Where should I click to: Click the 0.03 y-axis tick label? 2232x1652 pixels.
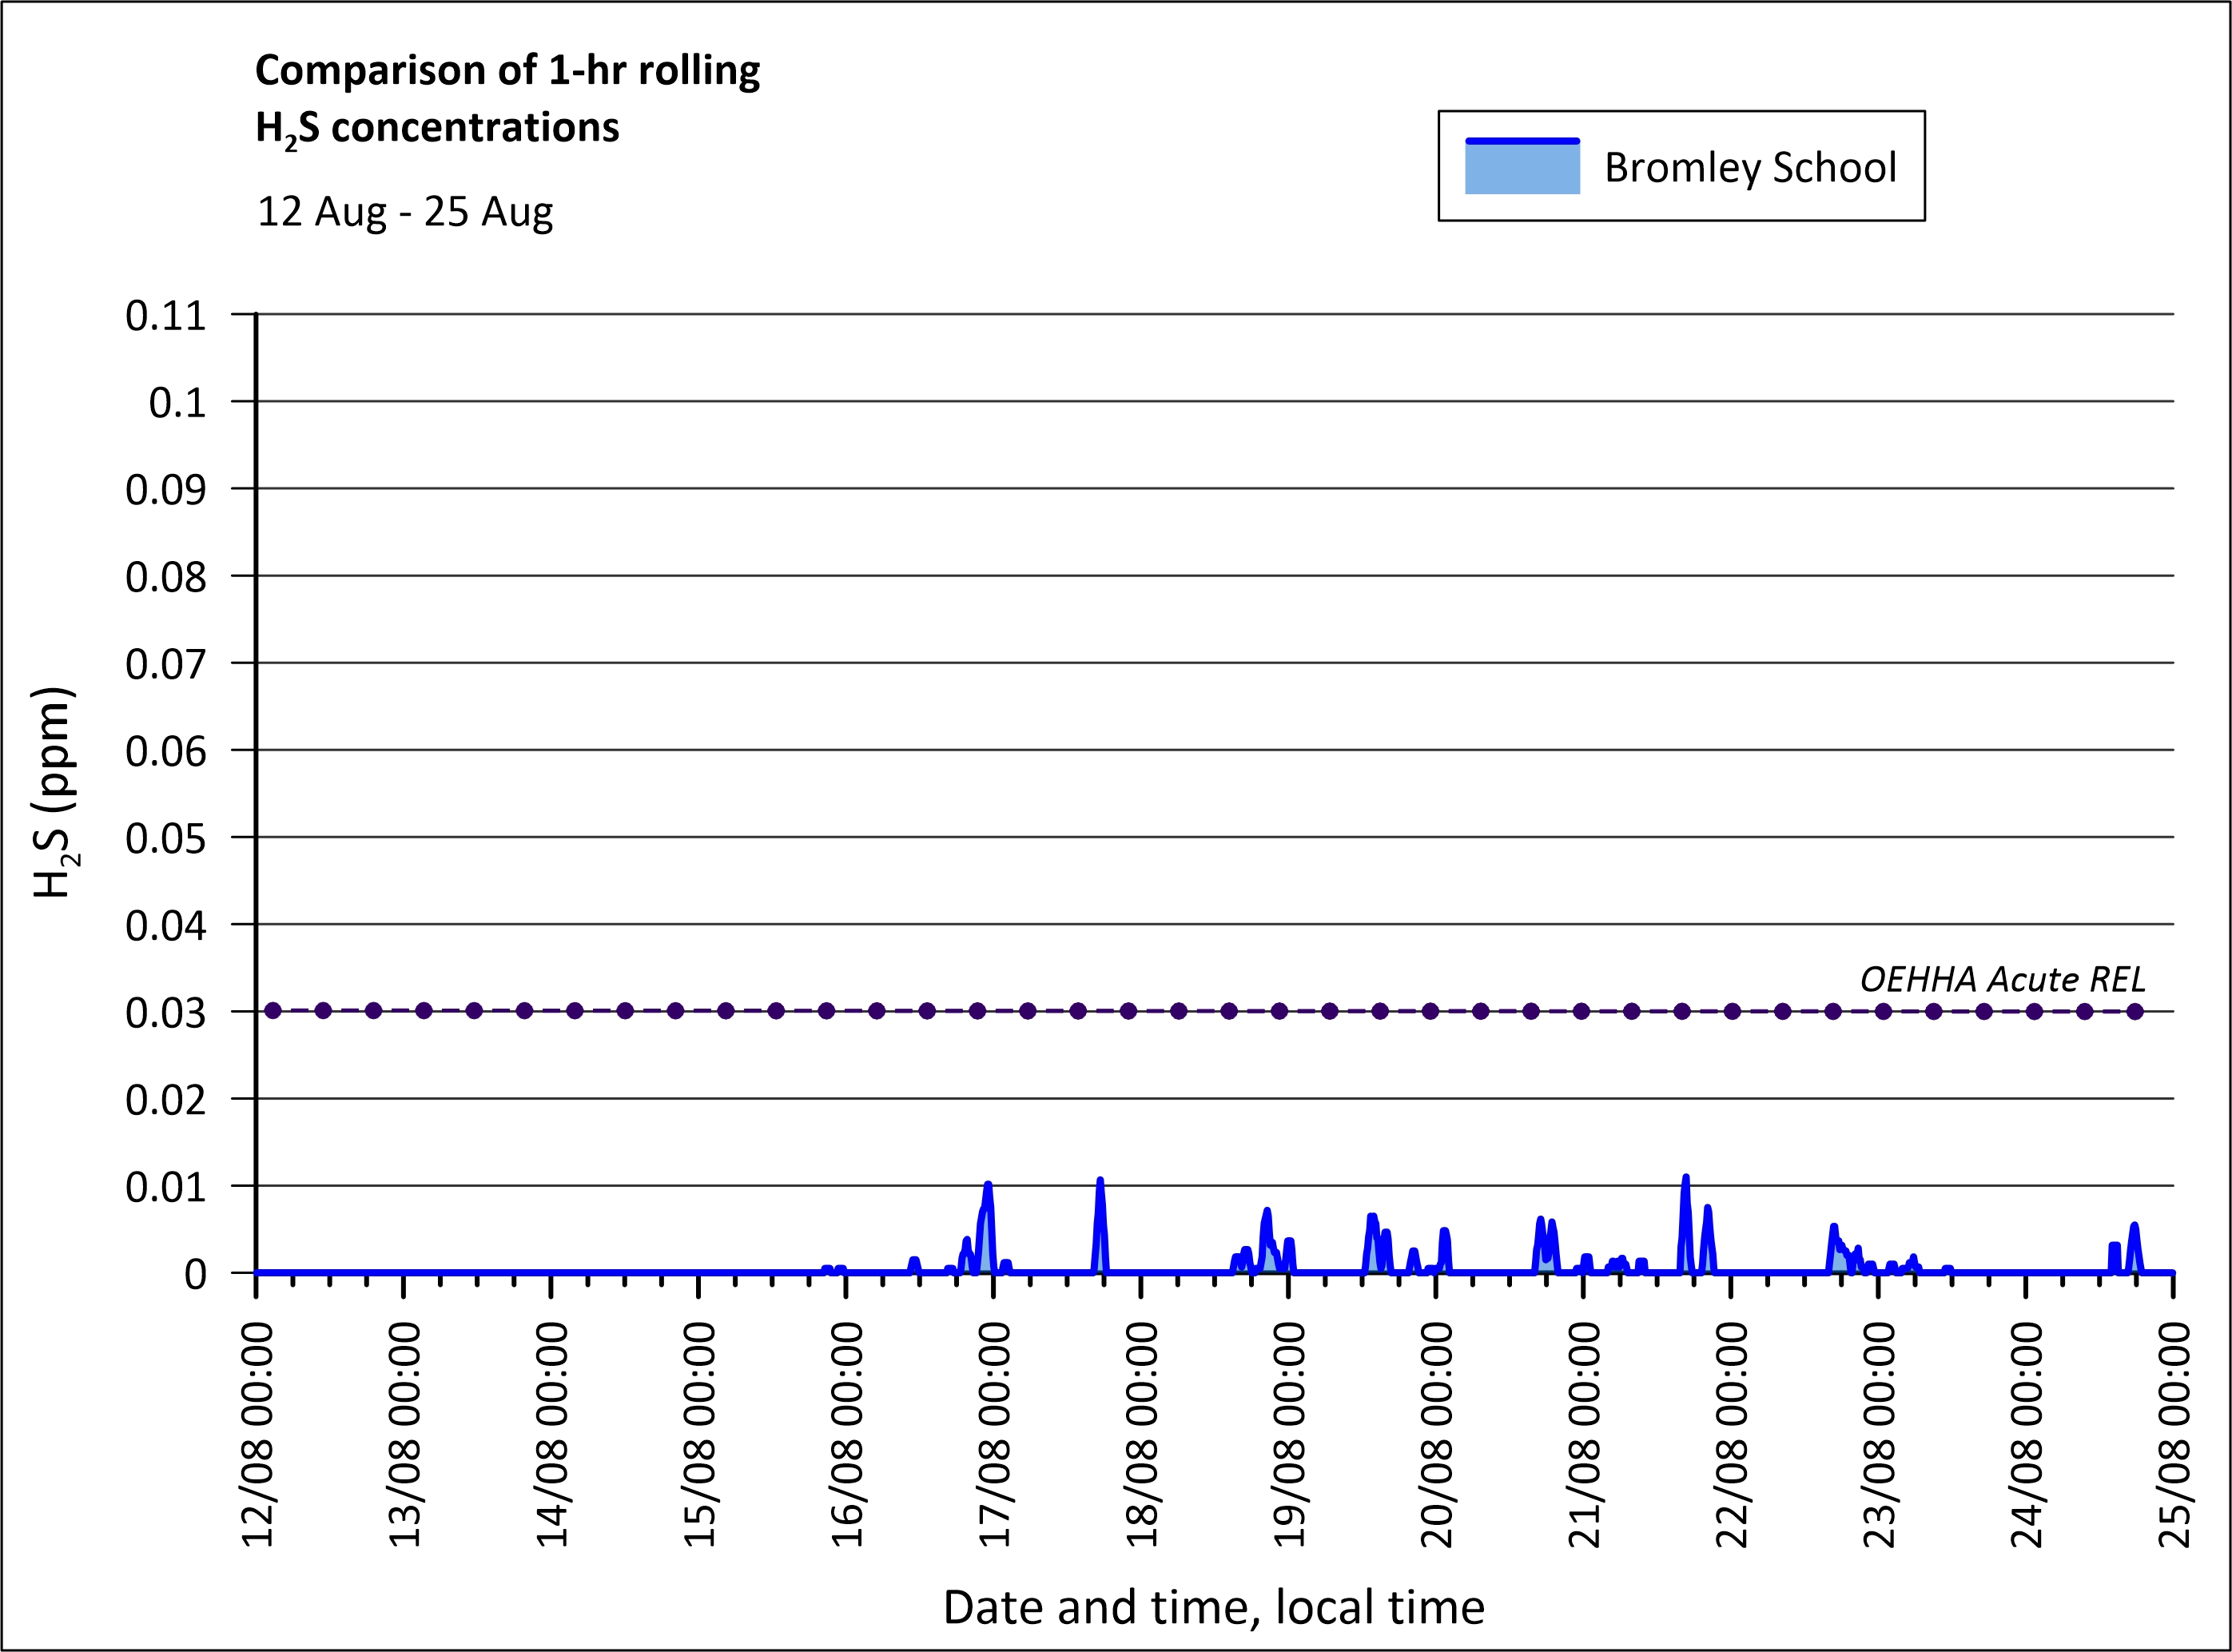pos(165,1013)
